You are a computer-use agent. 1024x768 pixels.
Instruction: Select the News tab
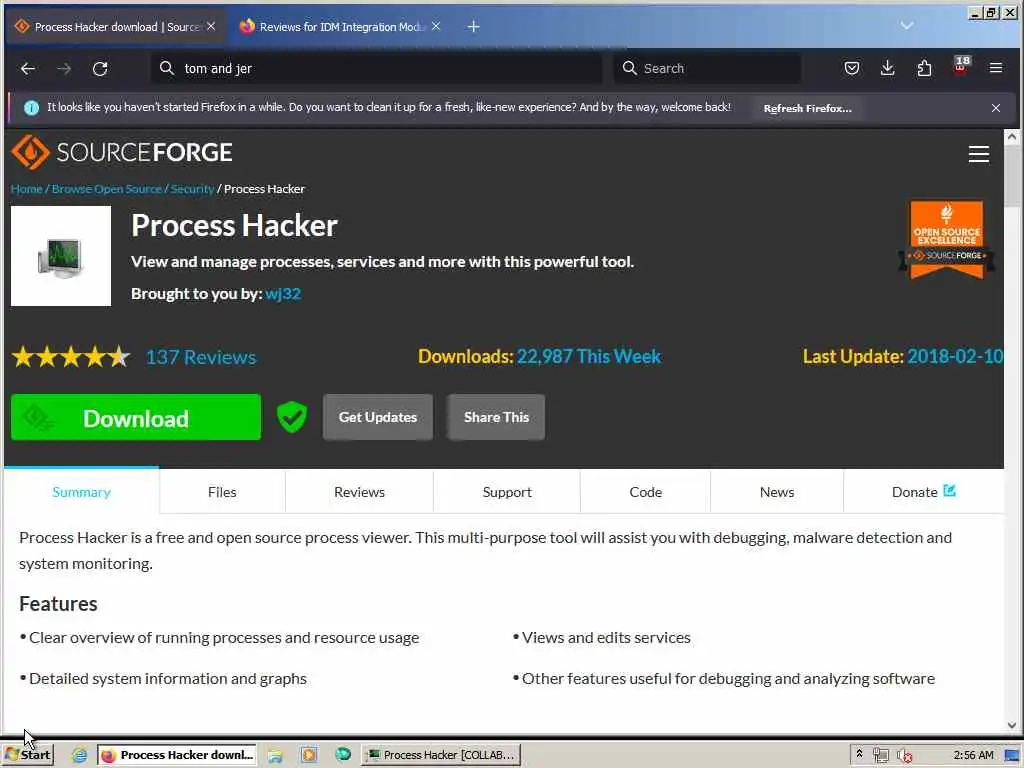point(776,492)
